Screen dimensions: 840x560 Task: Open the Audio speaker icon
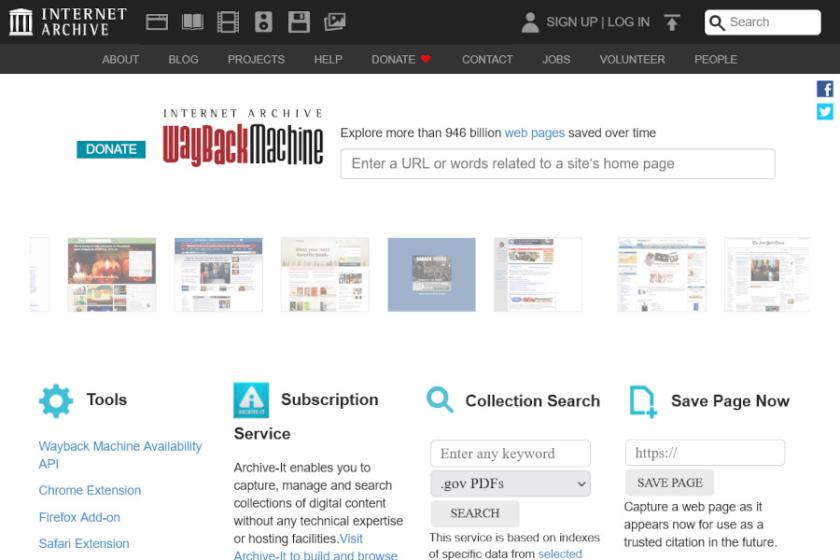pos(263,22)
